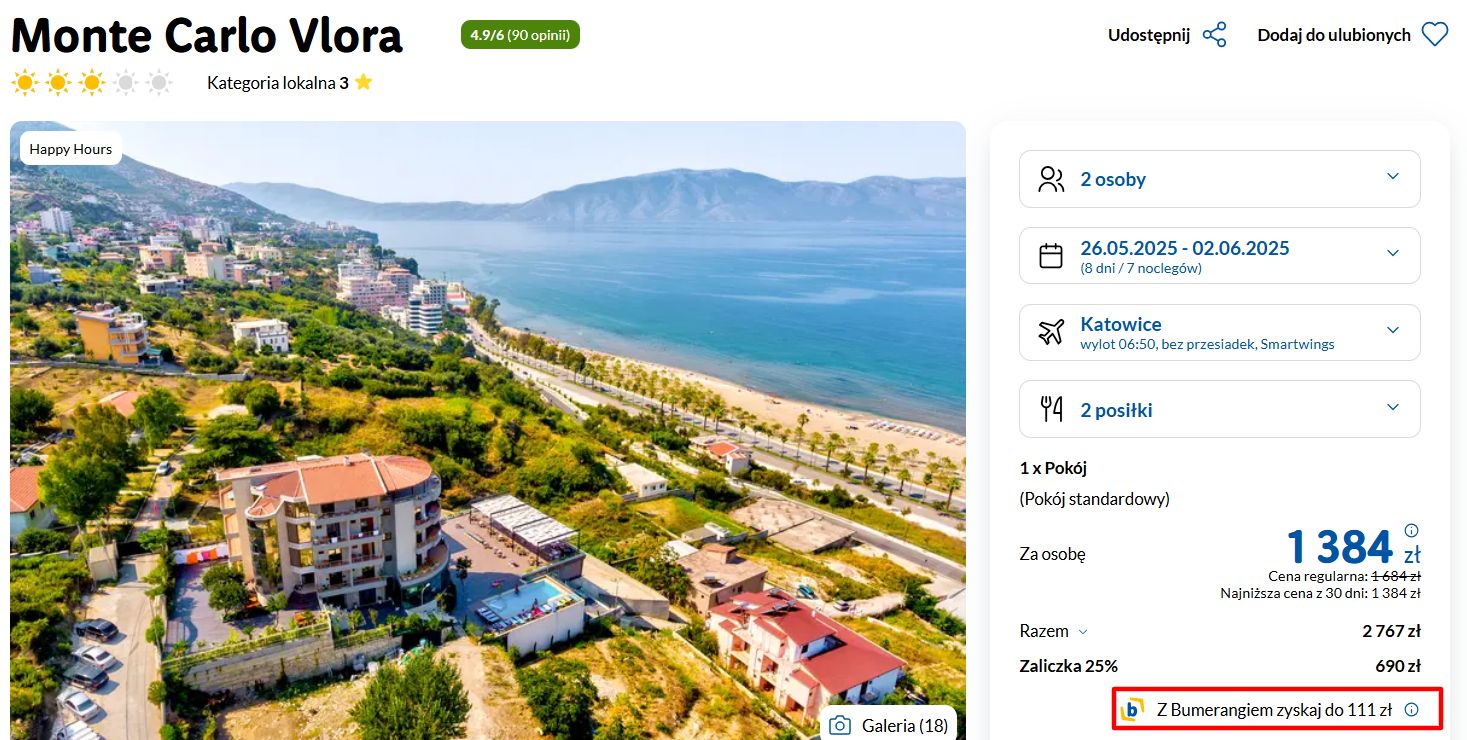1467x740 pixels.
Task: Open the 26.05.2025 - 02.06.2025 date dropdown
Action: click(1220, 256)
